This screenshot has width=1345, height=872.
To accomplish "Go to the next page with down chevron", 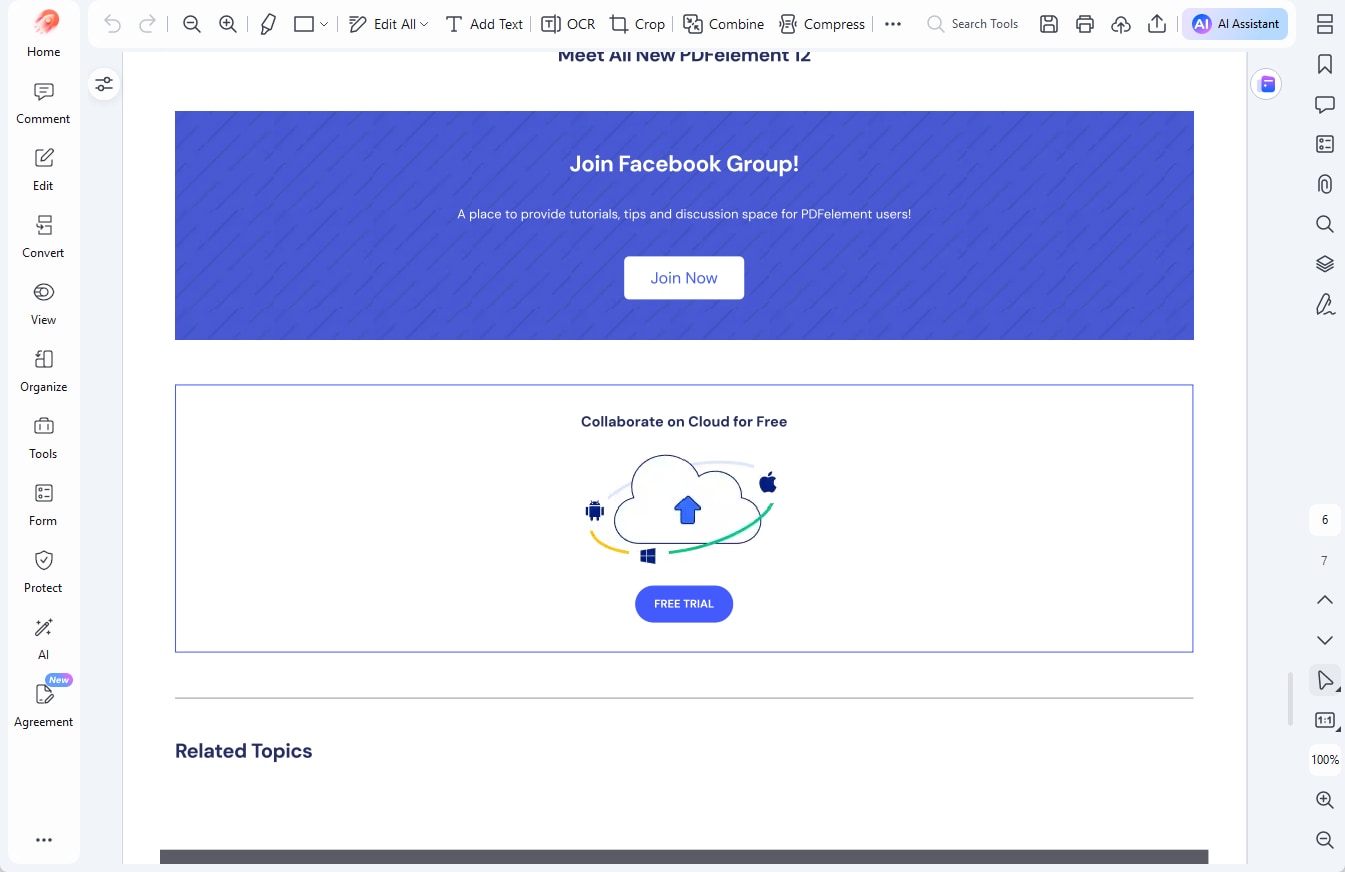I will [x=1325, y=640].
